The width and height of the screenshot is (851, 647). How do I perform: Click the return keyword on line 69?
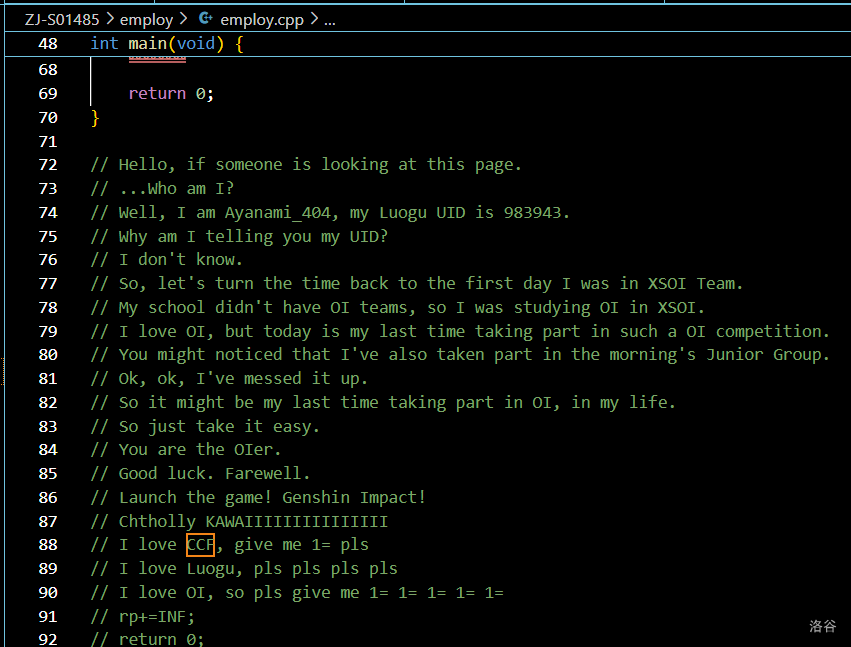click(x=157, y=93)
